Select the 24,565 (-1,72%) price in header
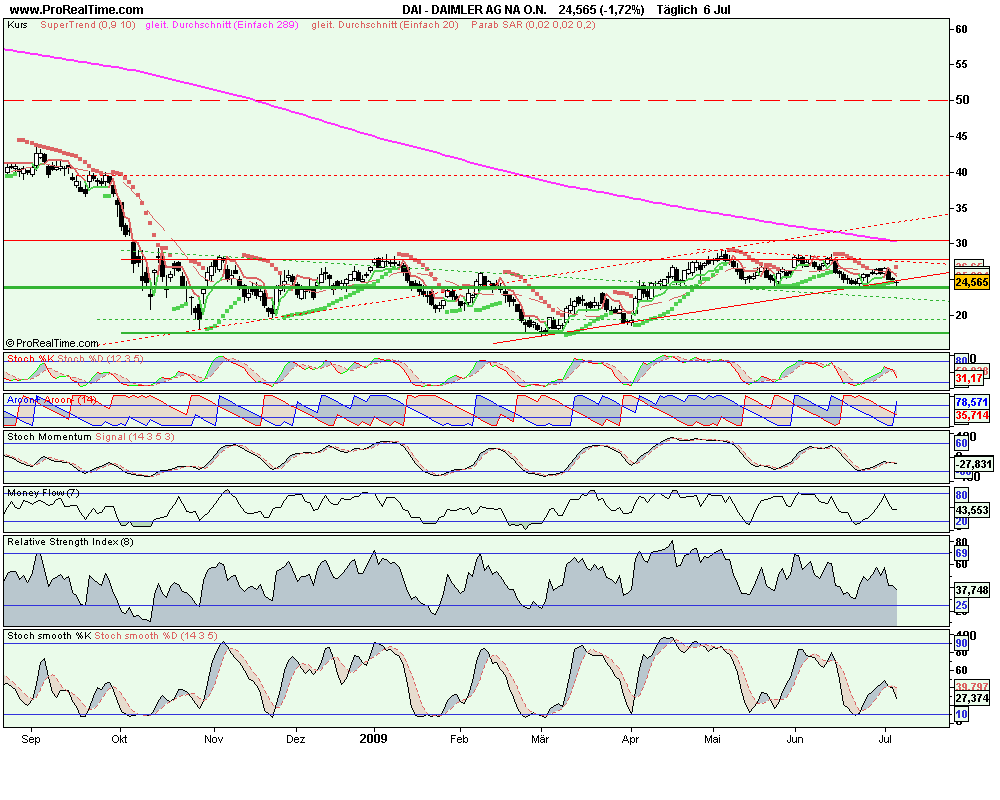 click(x=601, y=10)
